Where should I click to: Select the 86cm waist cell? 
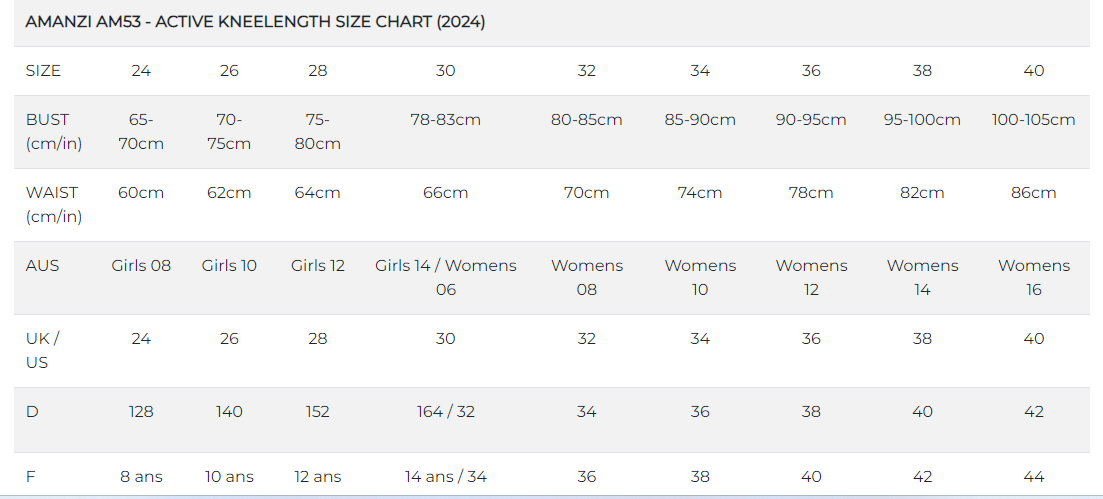[x=1033, y=193]
